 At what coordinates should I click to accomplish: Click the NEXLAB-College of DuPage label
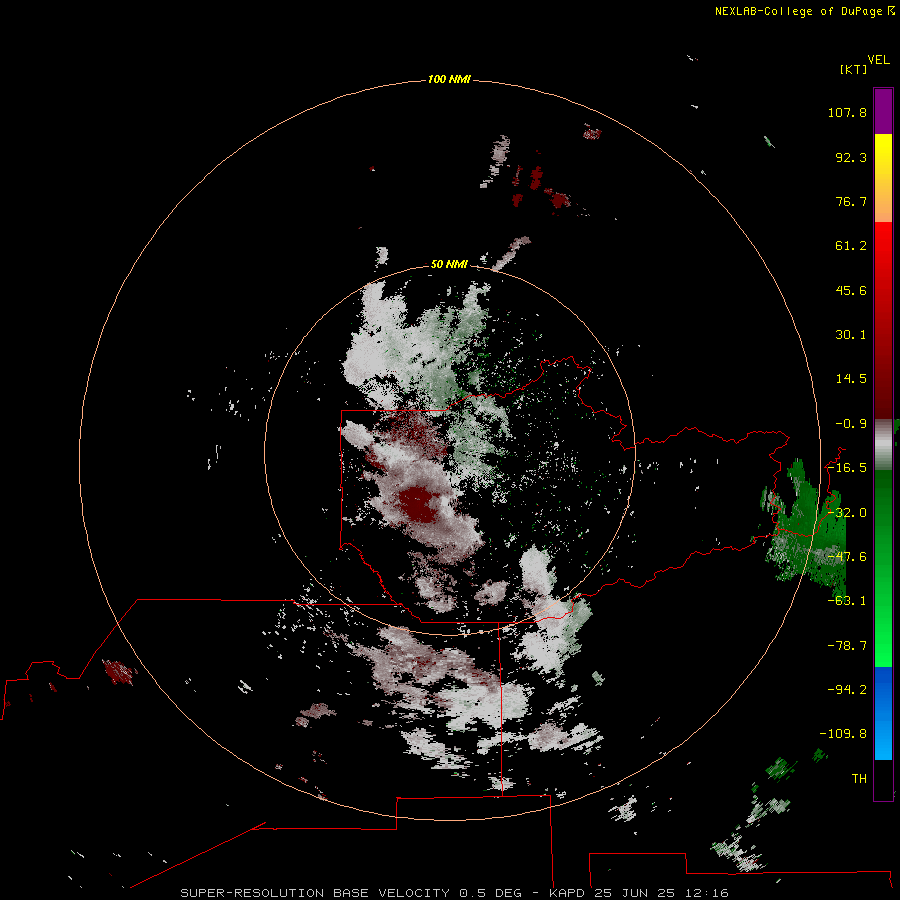798,11
